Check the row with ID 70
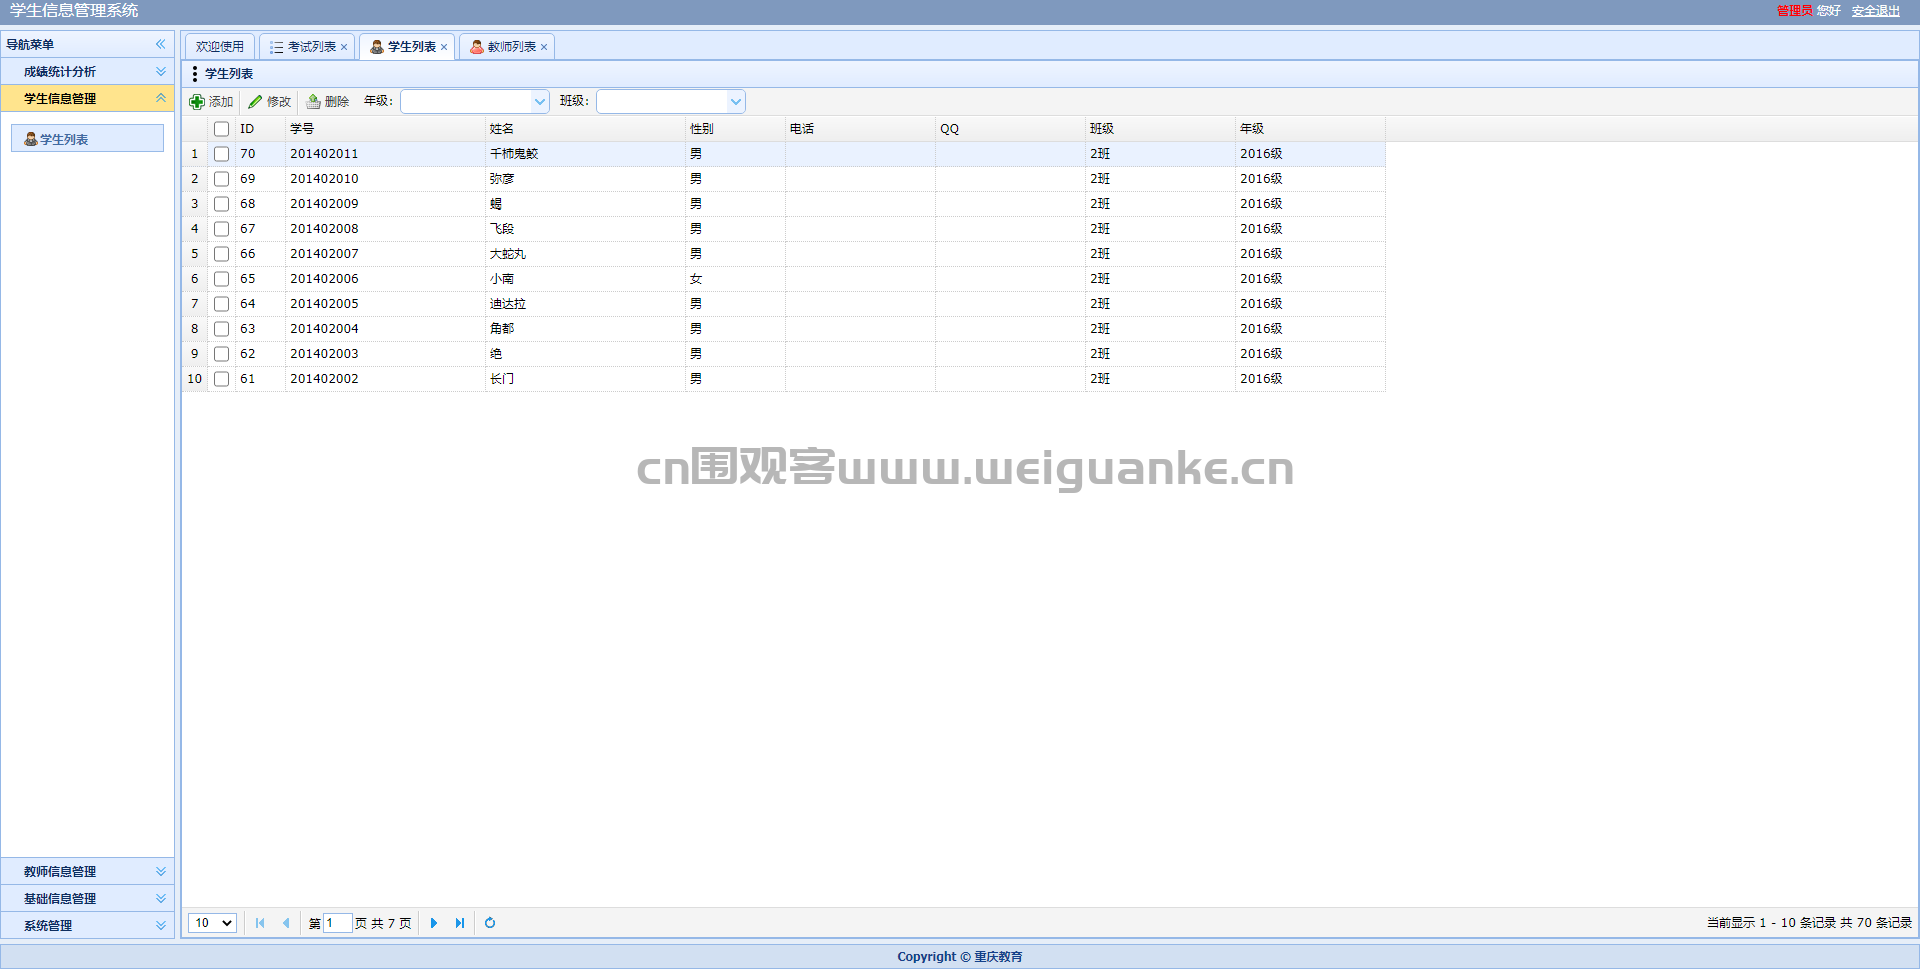Screen dimensions: 1920x969 [222, 154]
